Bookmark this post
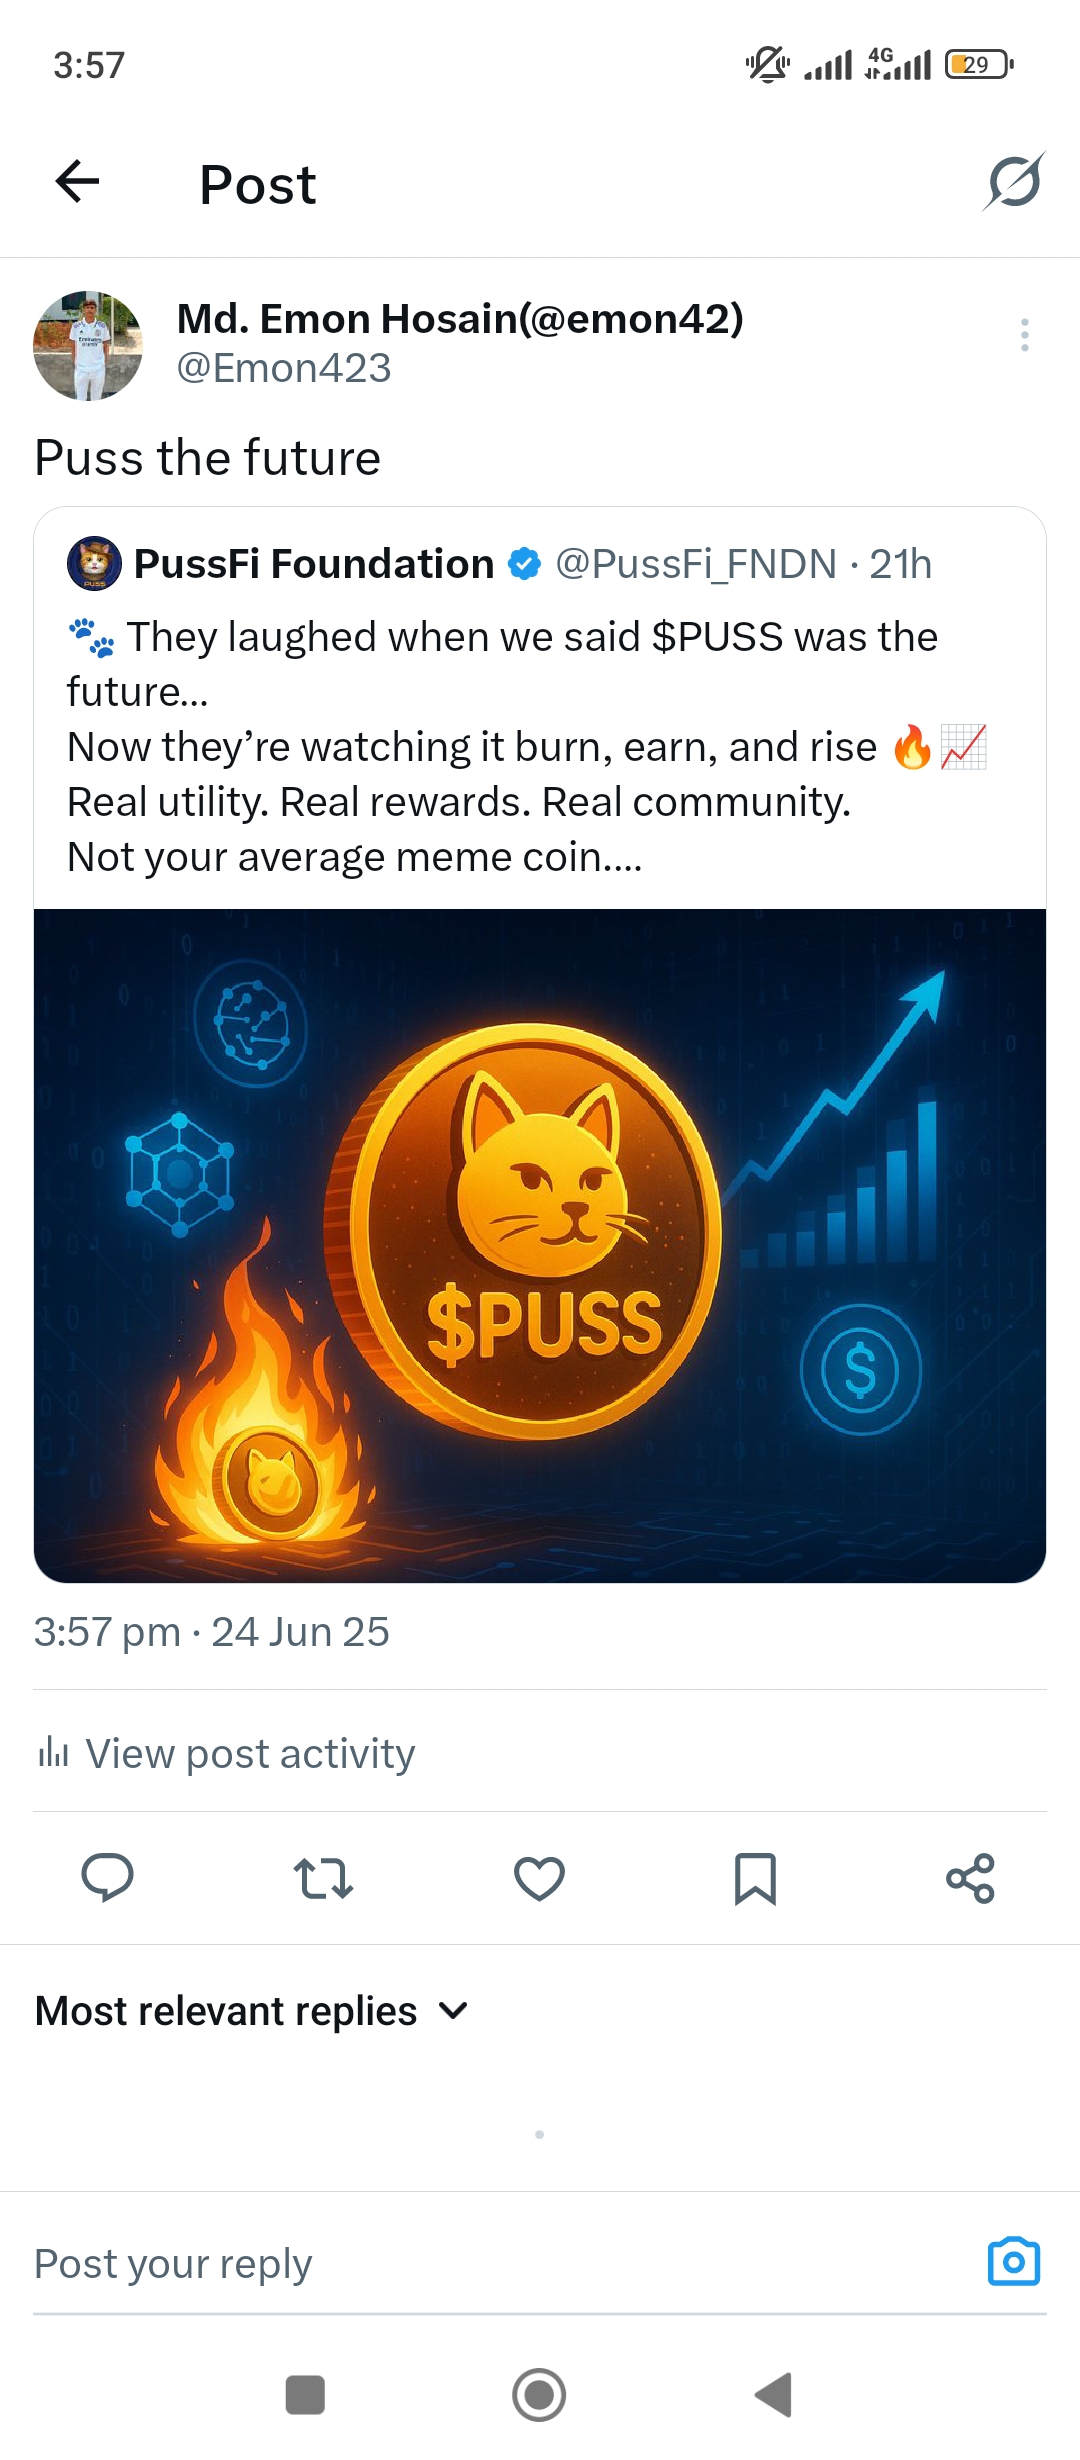 (x=755, y=1878)
